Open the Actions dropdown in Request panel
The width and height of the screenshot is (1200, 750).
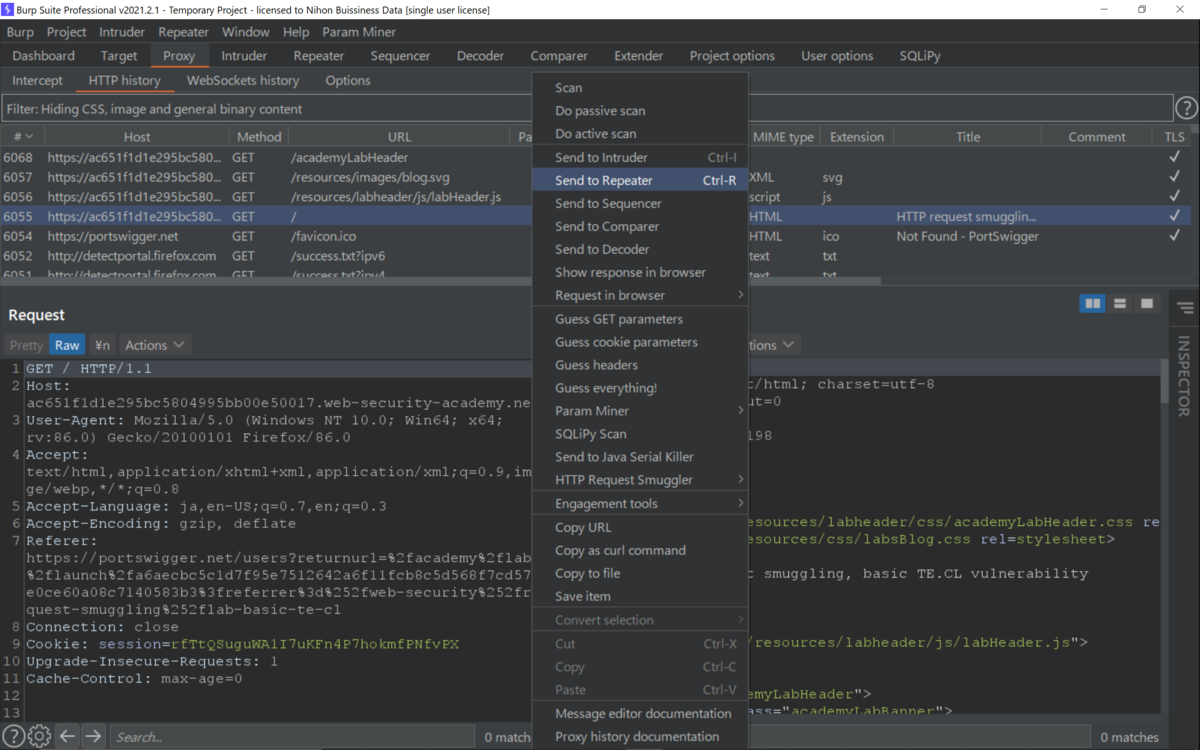point(154,345)
